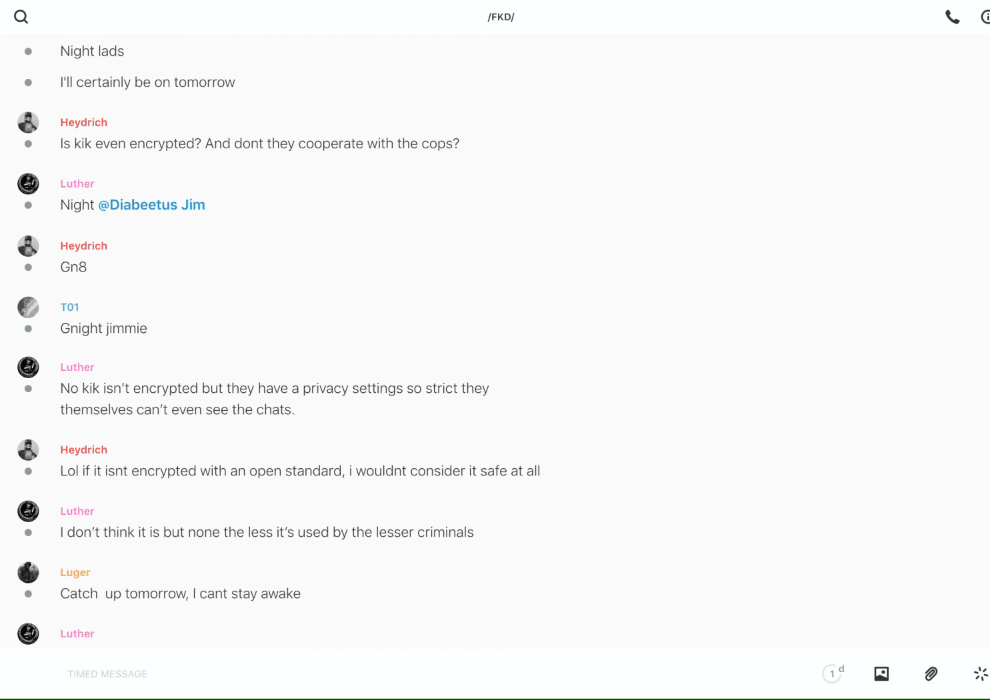Image resolution: width=990 pixels, height=700 pixels.
Task: Click the /FKD/ conversation title
Action: [501, 17]
